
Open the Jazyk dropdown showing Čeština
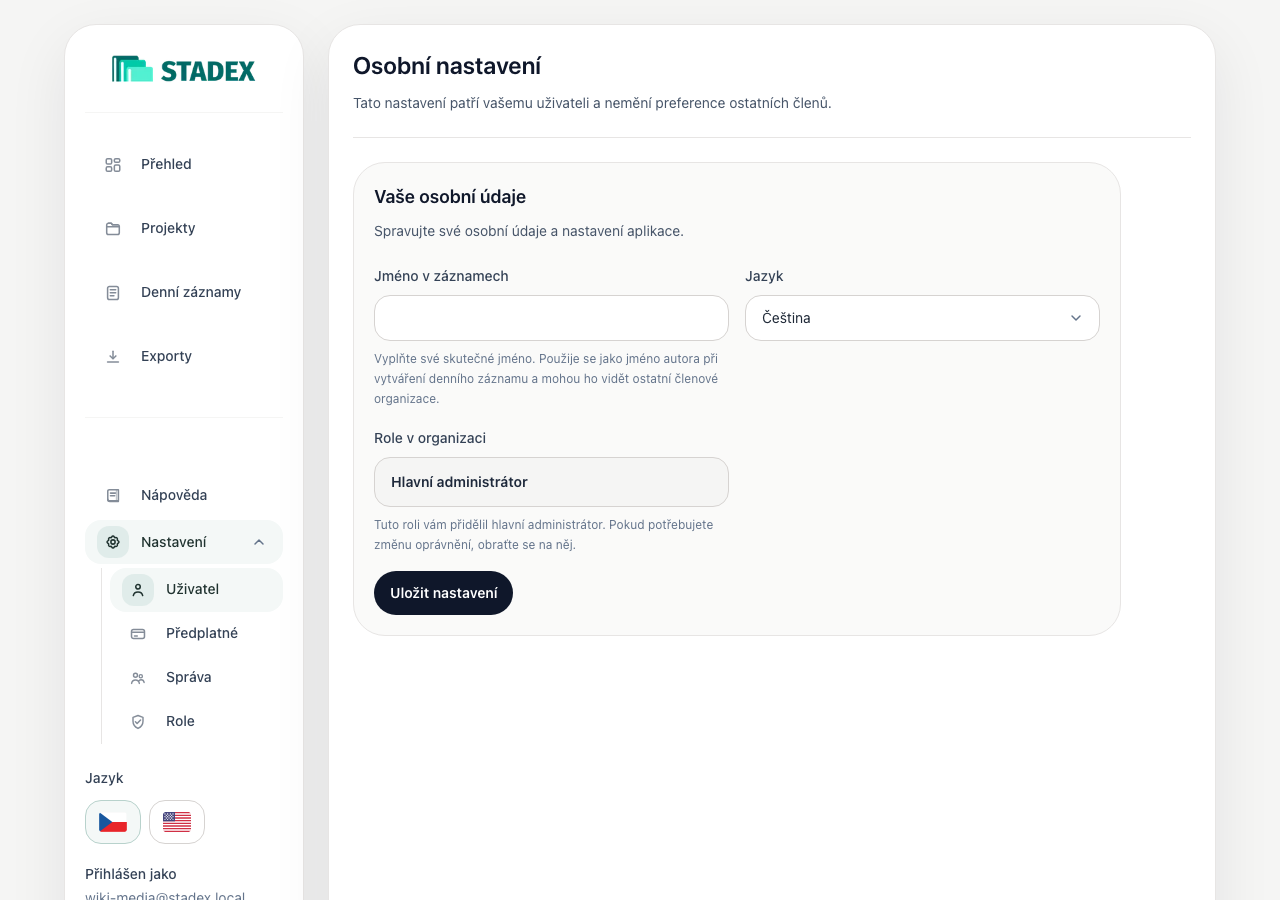point(922,318)
